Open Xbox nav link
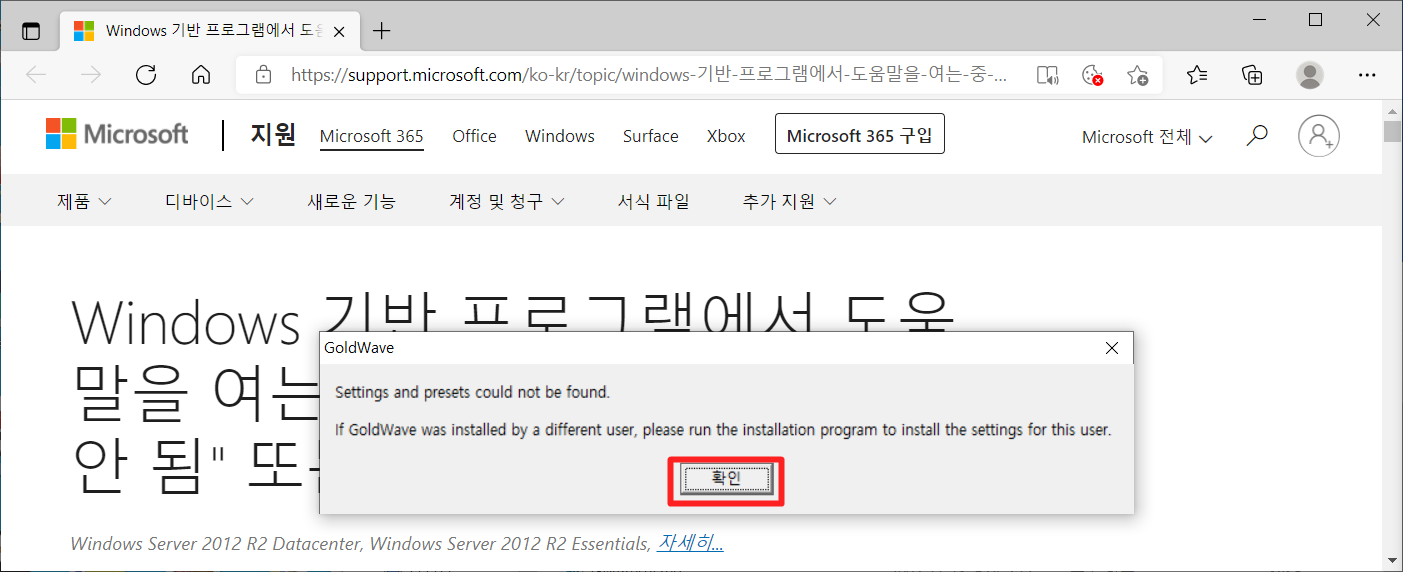Image resolution: width=1403 pixels, height=572 pixels. click(x=726, y=136)
